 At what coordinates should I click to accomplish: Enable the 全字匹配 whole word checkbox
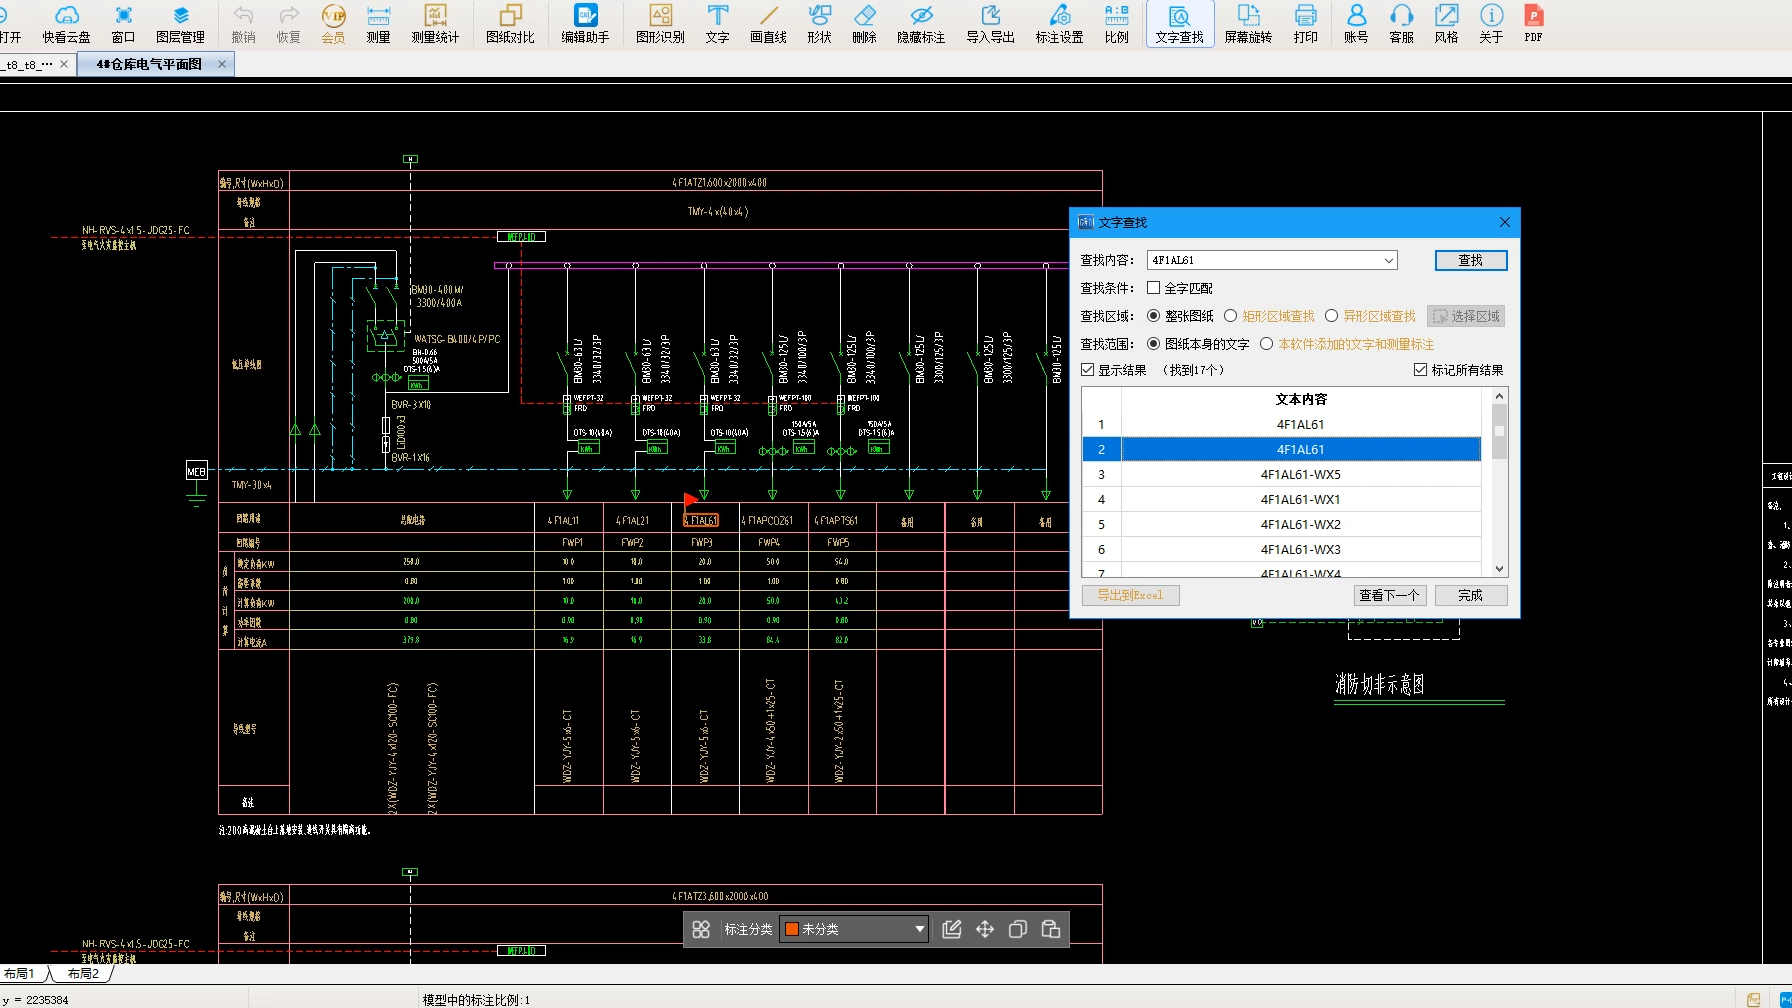[1154, 288]
